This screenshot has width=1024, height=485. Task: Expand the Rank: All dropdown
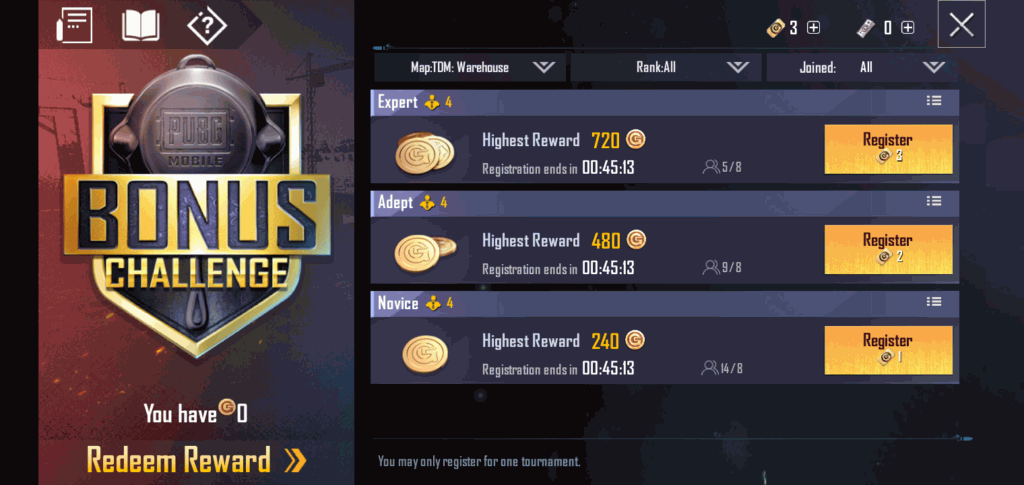[x=665, y=67]
